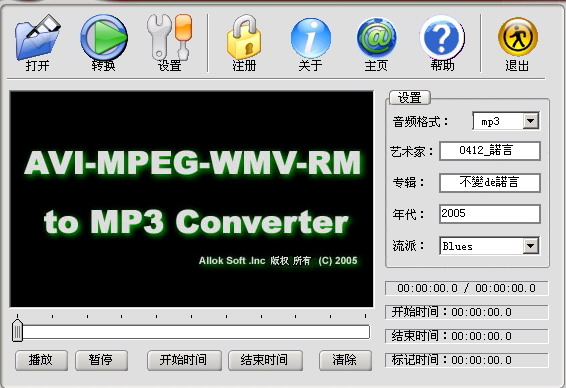Click the 播放 button
This screenshot has height=388, width=566.
click(x=41, y=360)
